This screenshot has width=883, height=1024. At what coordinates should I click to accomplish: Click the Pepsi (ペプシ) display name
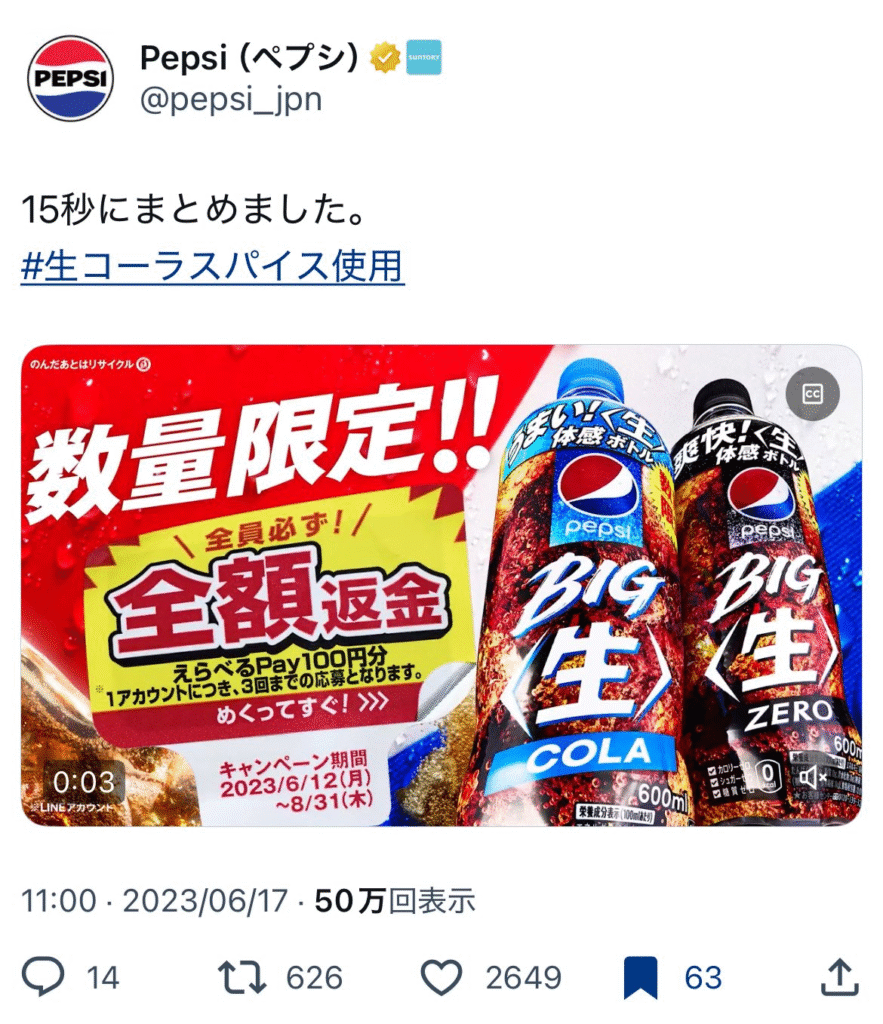point(249,57)
